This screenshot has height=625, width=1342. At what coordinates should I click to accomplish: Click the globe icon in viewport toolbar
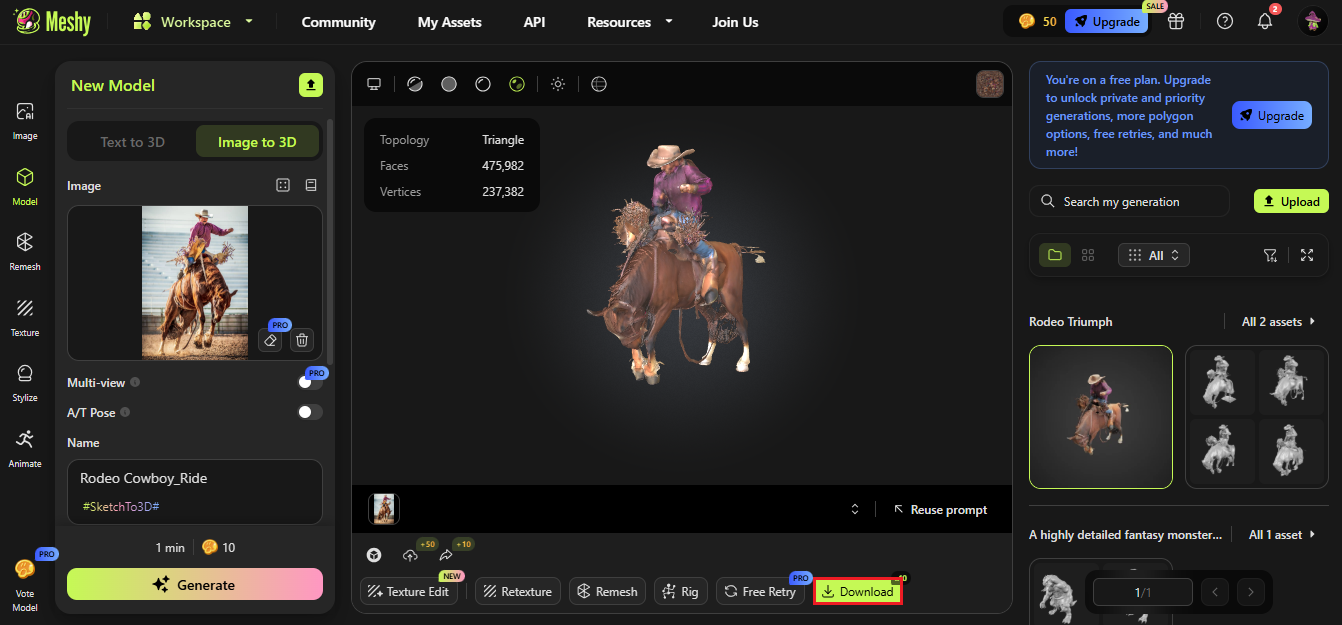click(598, 84)
